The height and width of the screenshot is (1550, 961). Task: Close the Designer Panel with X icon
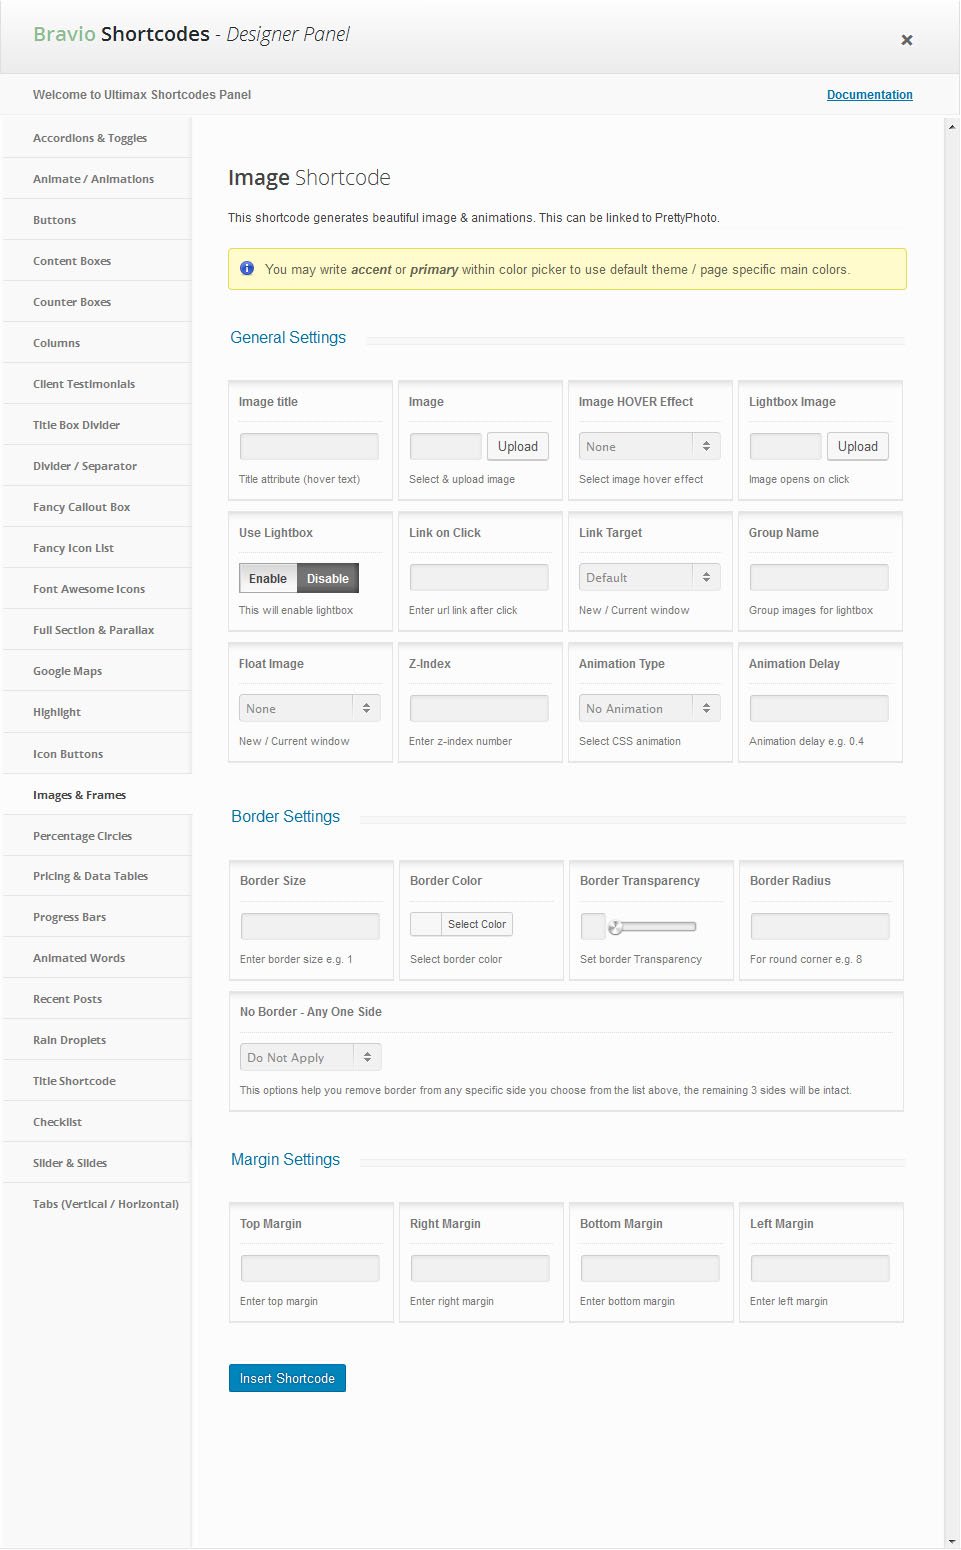point(907,40)
